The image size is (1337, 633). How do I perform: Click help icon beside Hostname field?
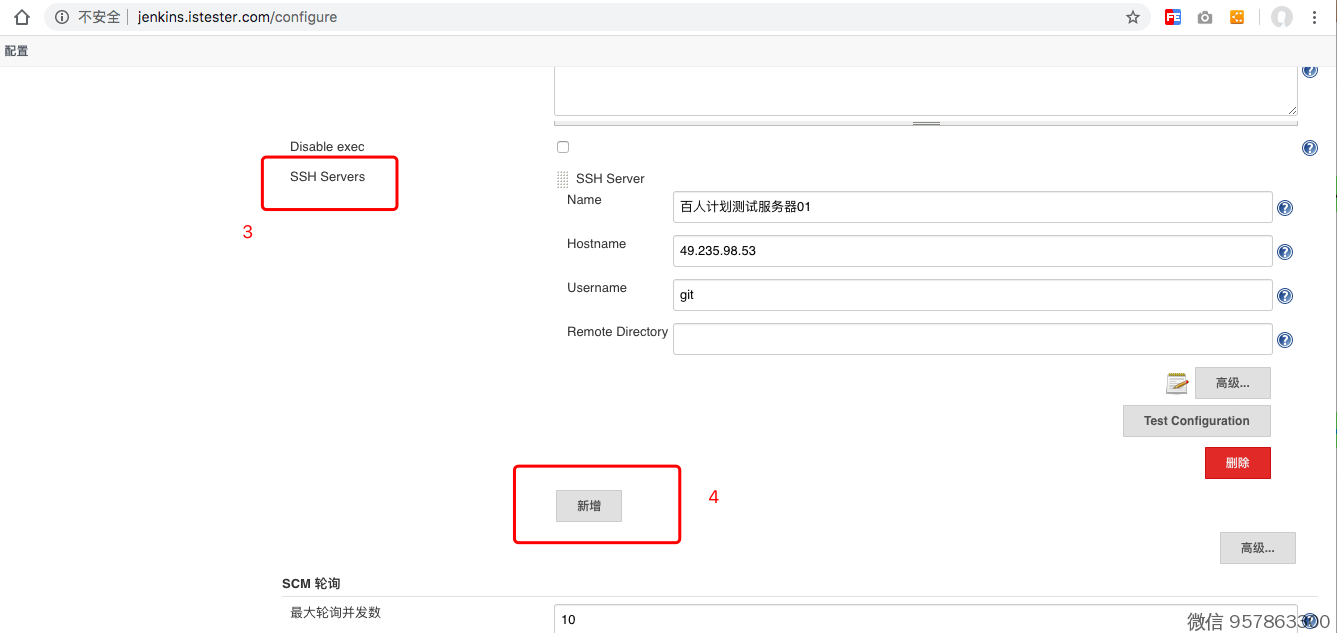coord(1285,252)
